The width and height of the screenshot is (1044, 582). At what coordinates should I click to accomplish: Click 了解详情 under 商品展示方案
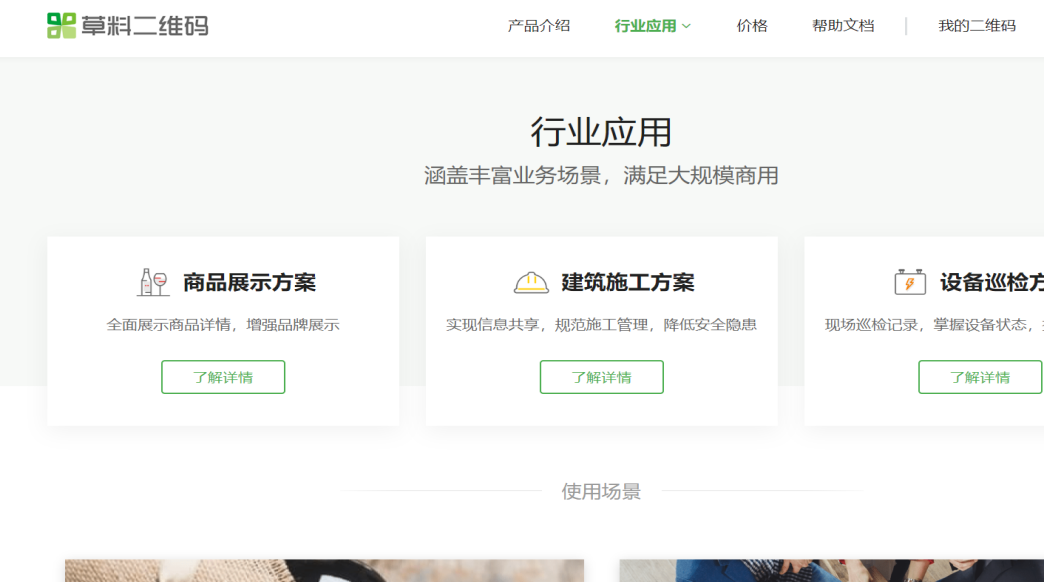tap(223, 377)
